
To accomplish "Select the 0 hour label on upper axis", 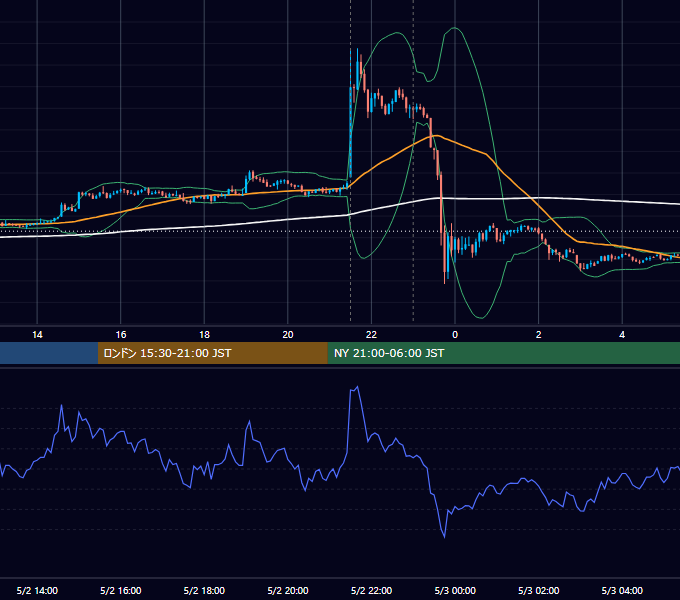I will 455,335.
